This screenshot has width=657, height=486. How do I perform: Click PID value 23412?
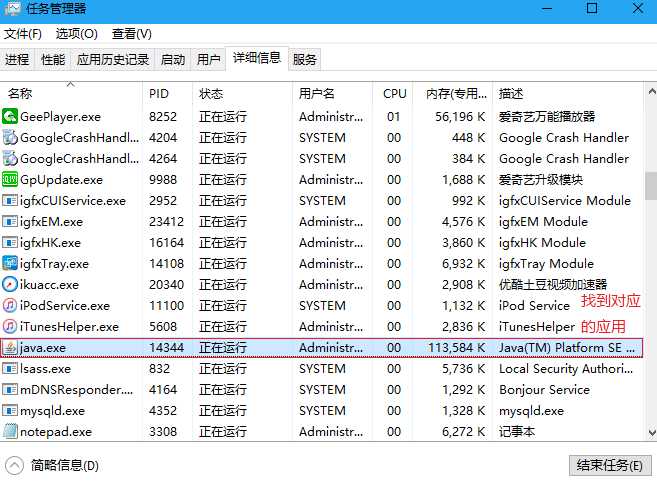pyautogui.click(x=166, y=222)
